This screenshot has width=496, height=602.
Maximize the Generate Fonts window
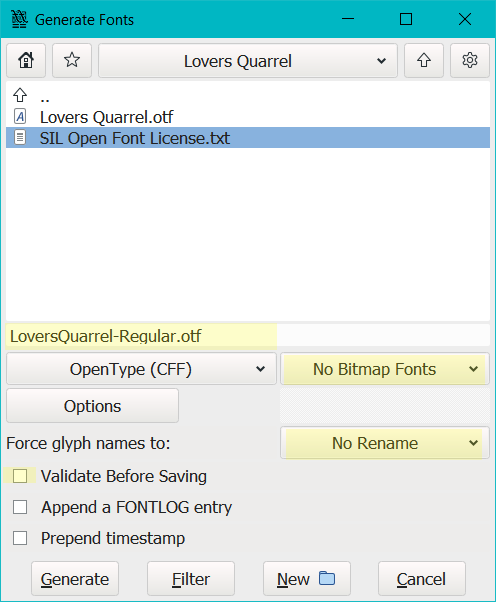(406, 19)
